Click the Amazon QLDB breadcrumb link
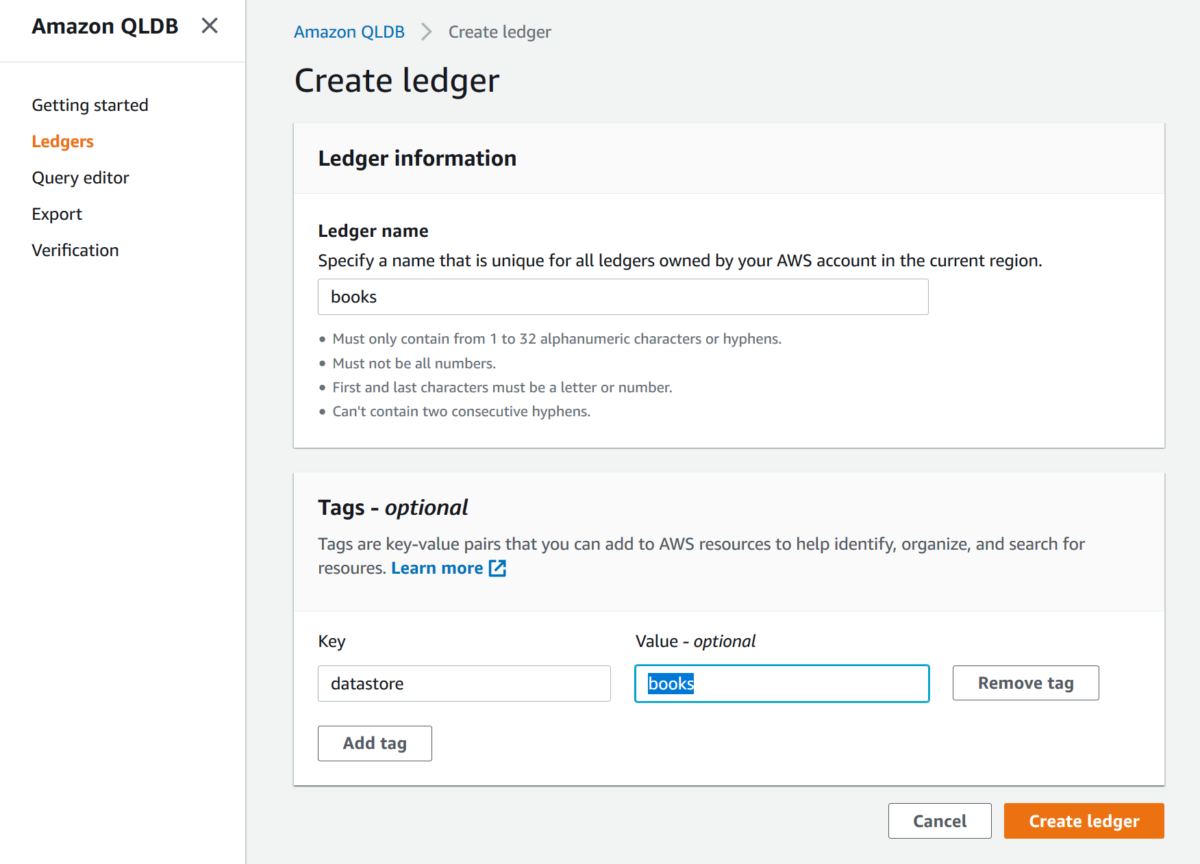This screenshot has width=1200, height=864. (349, 31)
